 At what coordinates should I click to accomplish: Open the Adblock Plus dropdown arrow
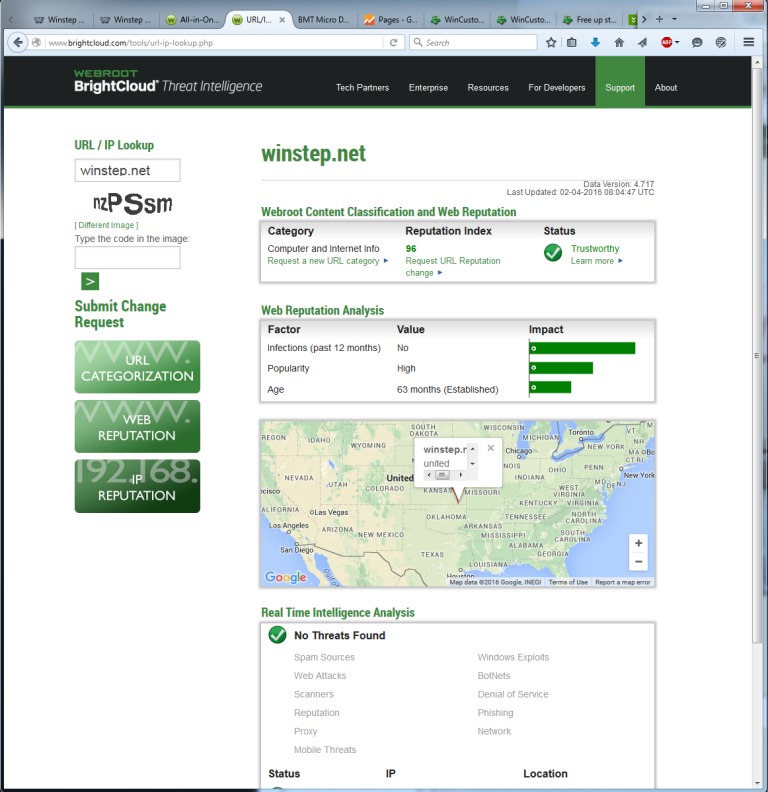coord(677,42)
